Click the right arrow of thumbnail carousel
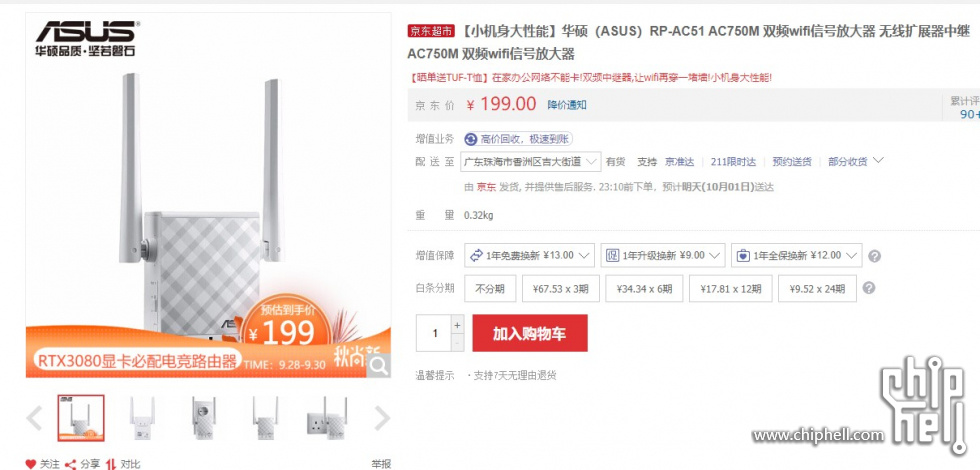 [382, 418]
